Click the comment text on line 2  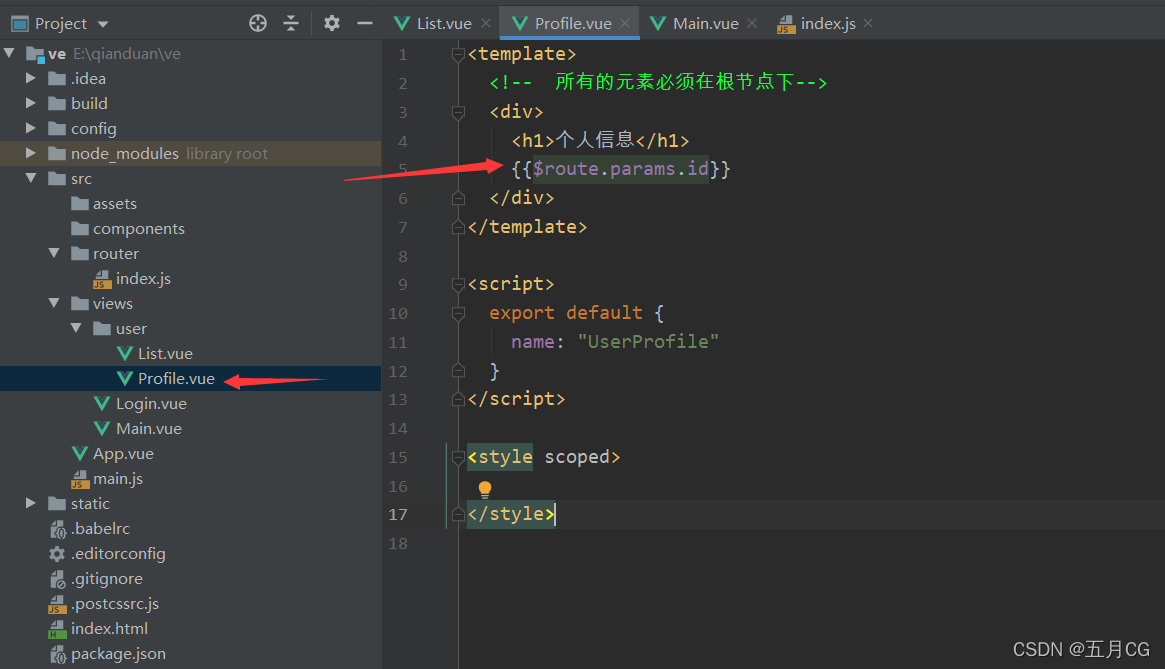[658, 83]
